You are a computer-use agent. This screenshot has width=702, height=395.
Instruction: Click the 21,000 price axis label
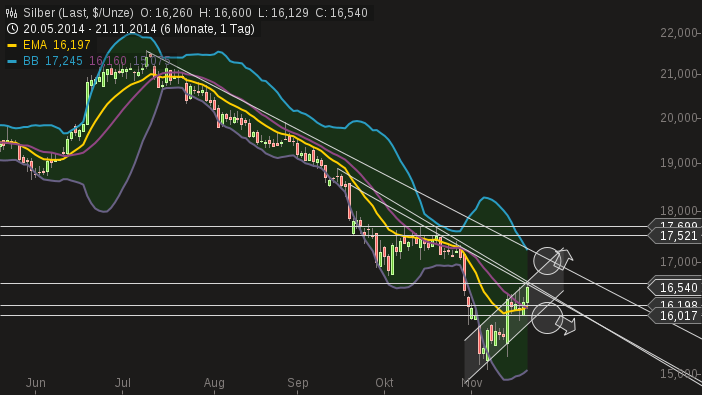(x=679, y=74)
